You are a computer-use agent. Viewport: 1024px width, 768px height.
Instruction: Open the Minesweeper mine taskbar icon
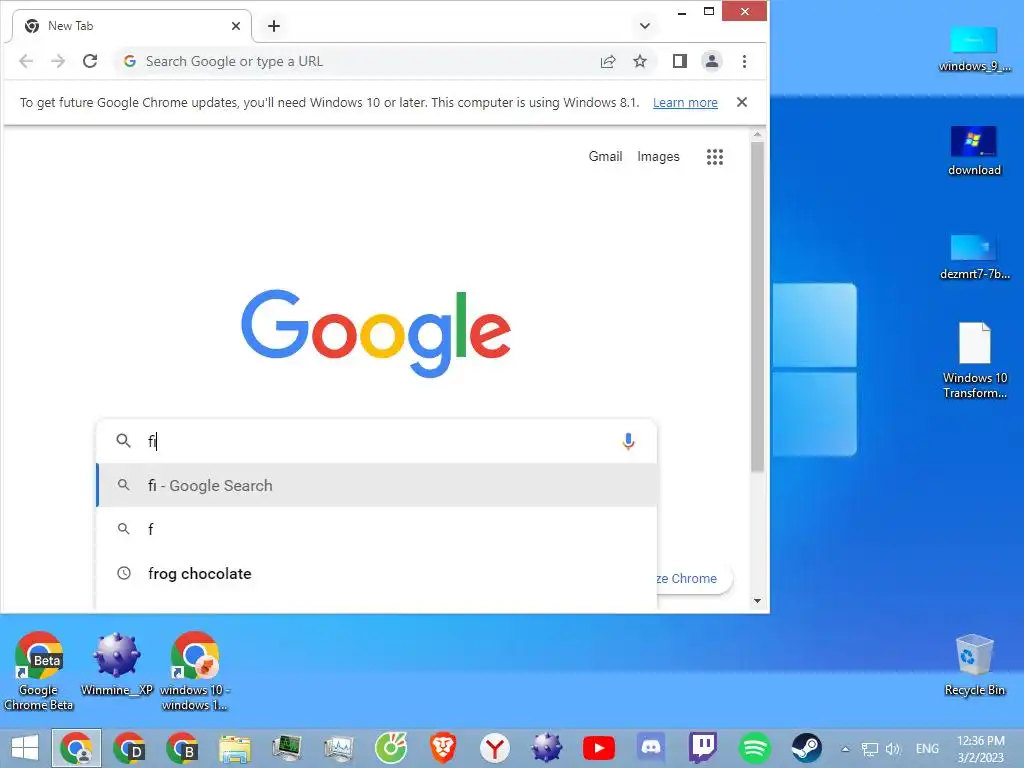click(547, 748)
